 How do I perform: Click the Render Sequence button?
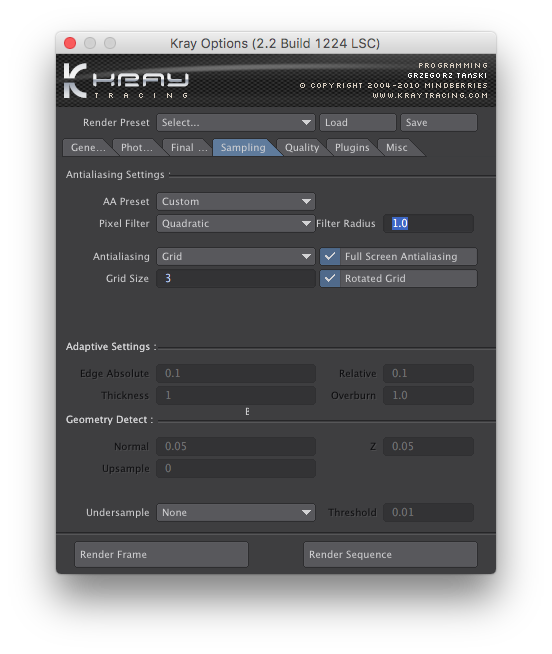(390, 554)
